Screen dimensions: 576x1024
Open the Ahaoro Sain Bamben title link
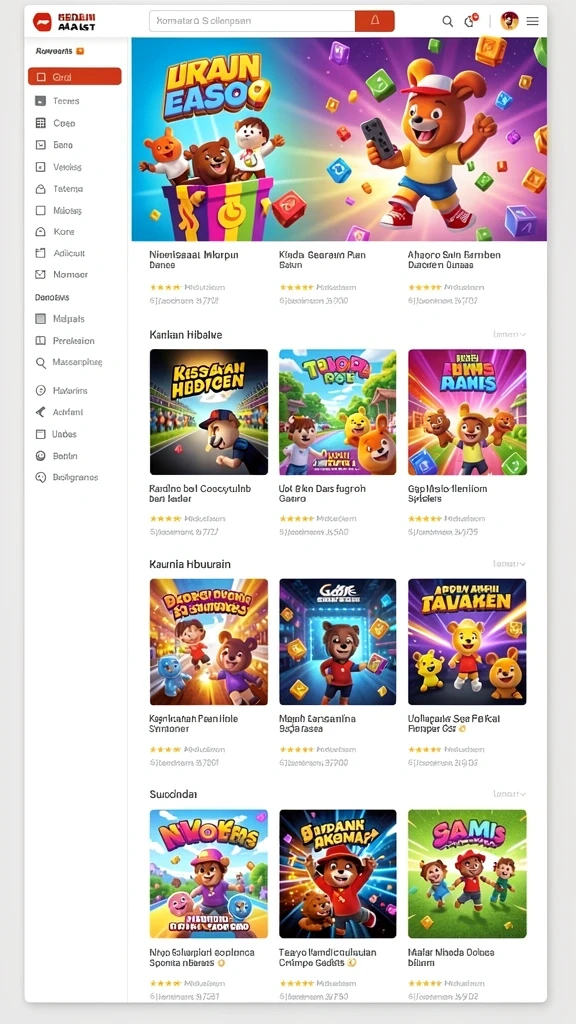[455, 260]
